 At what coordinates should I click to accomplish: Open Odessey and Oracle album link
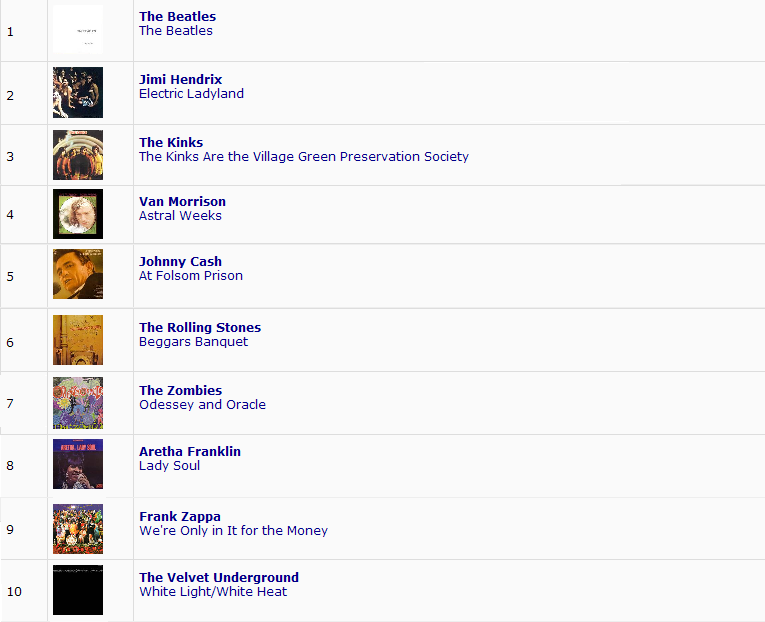coord(202,404)
